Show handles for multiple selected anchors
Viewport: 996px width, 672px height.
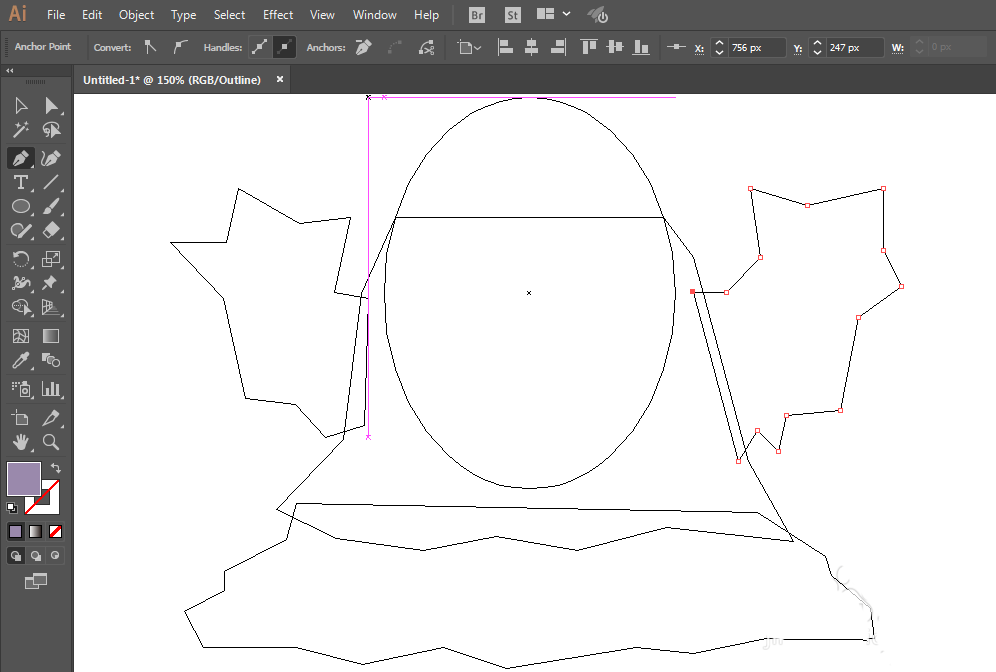pos(259,47)
